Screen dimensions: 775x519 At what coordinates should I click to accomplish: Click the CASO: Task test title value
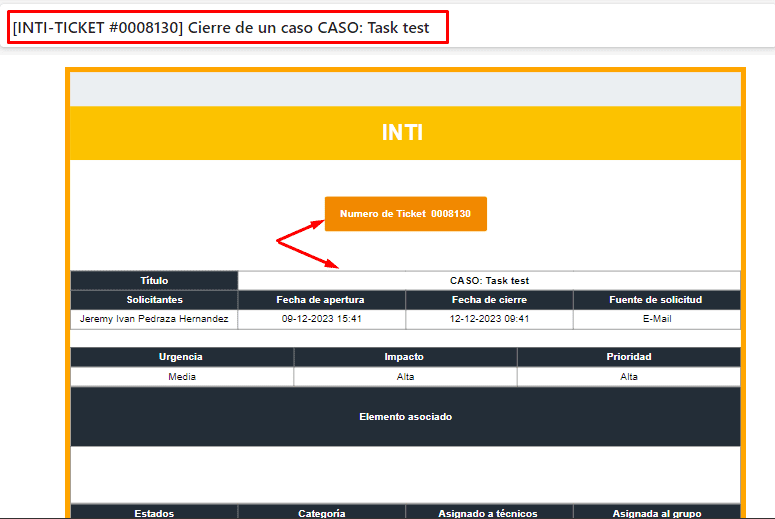point(489,281)
